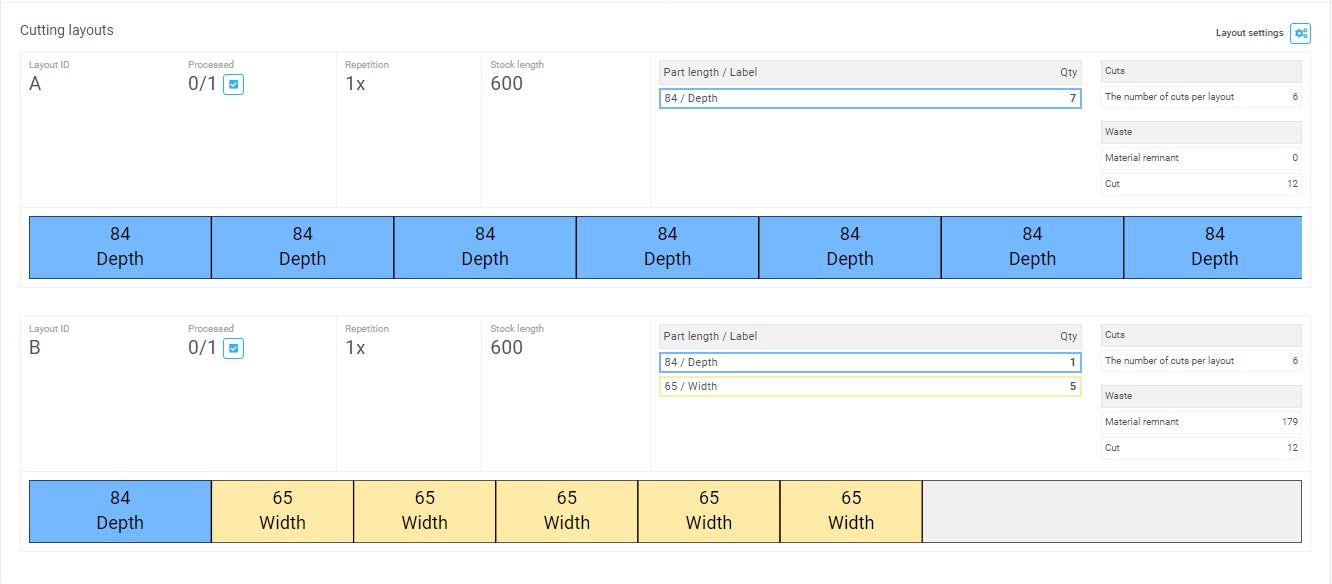The width and height of the screenshot is (1332, 584).
Task: Click the first yellow Width segment in layout B
Action: coord(282,511)
